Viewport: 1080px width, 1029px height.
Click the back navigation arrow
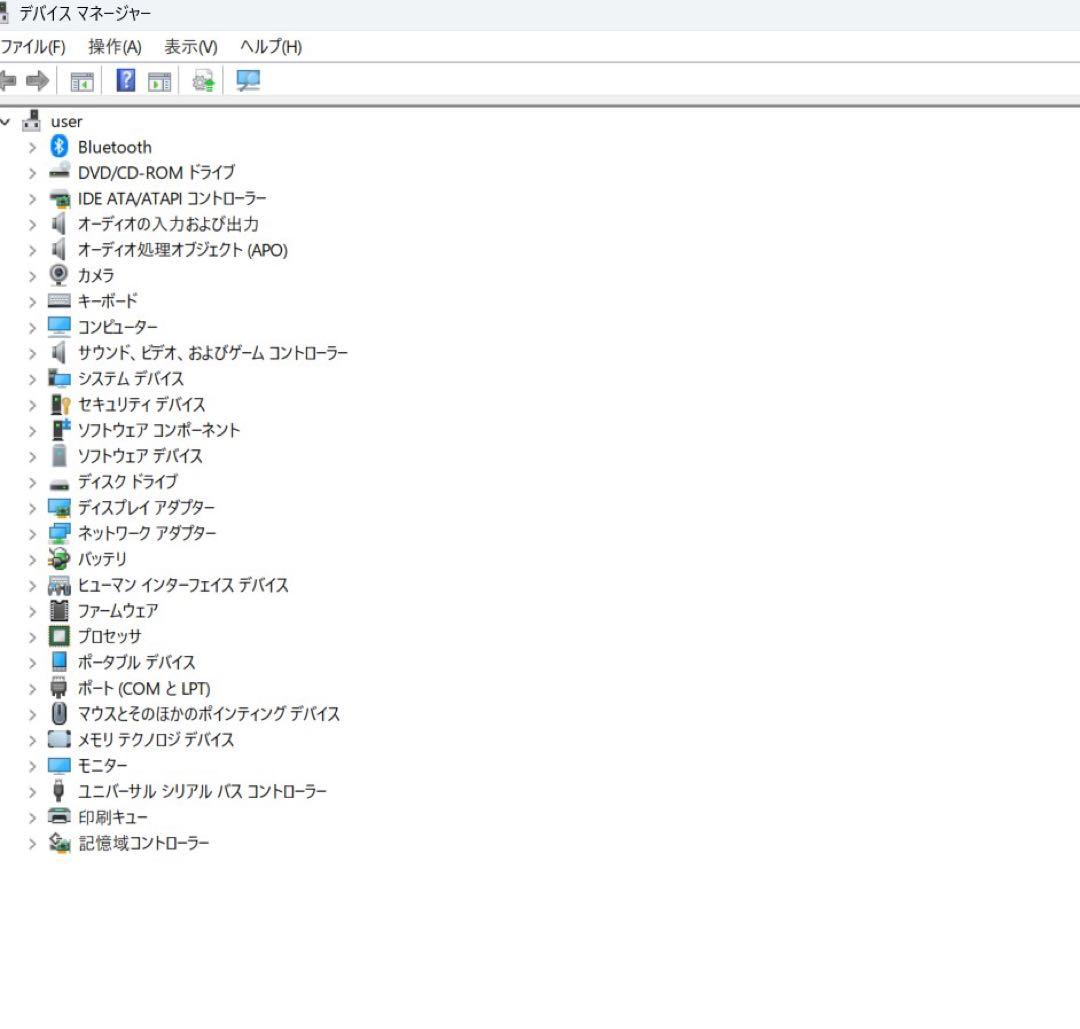tap(9, 81)
